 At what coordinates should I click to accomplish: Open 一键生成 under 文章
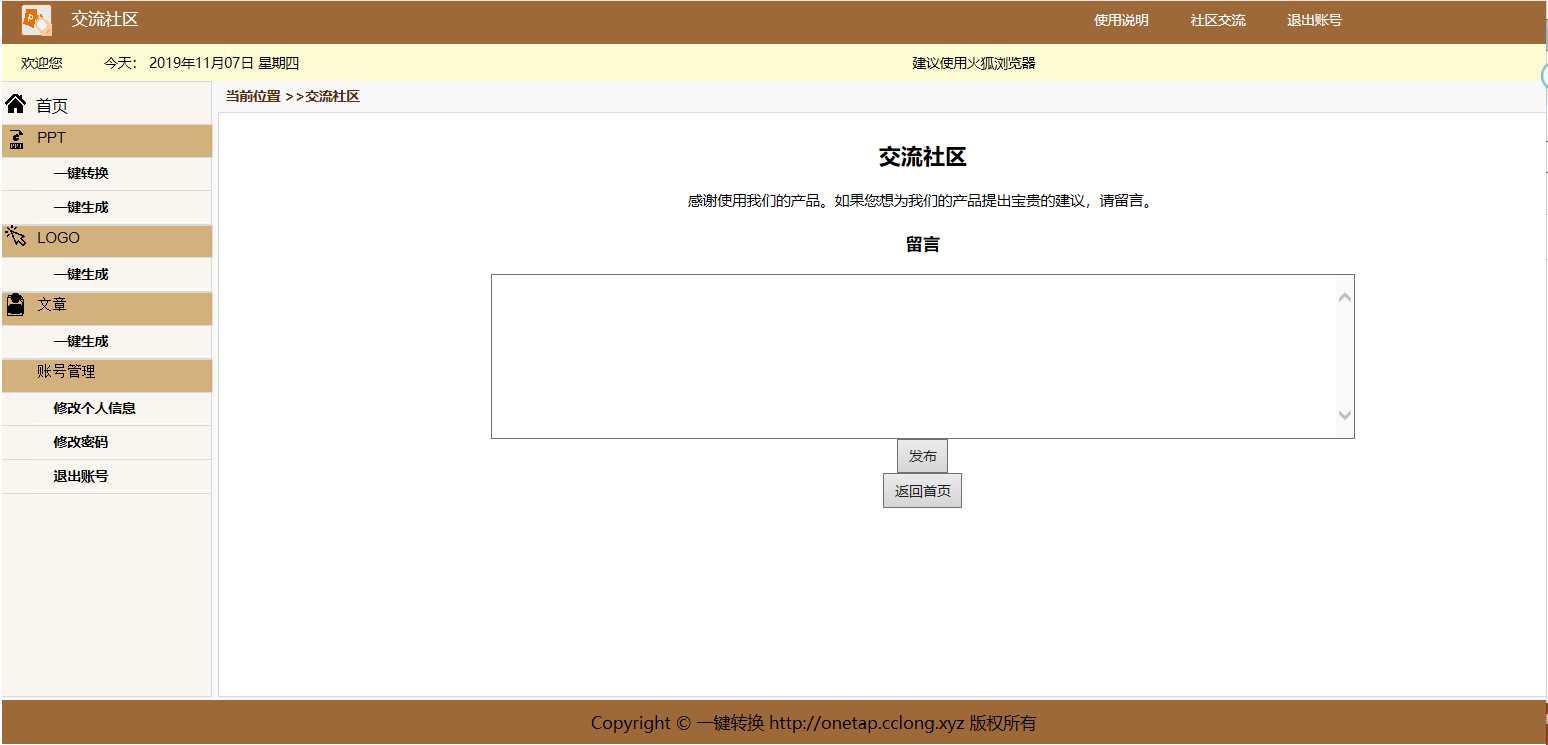[81, 341]
